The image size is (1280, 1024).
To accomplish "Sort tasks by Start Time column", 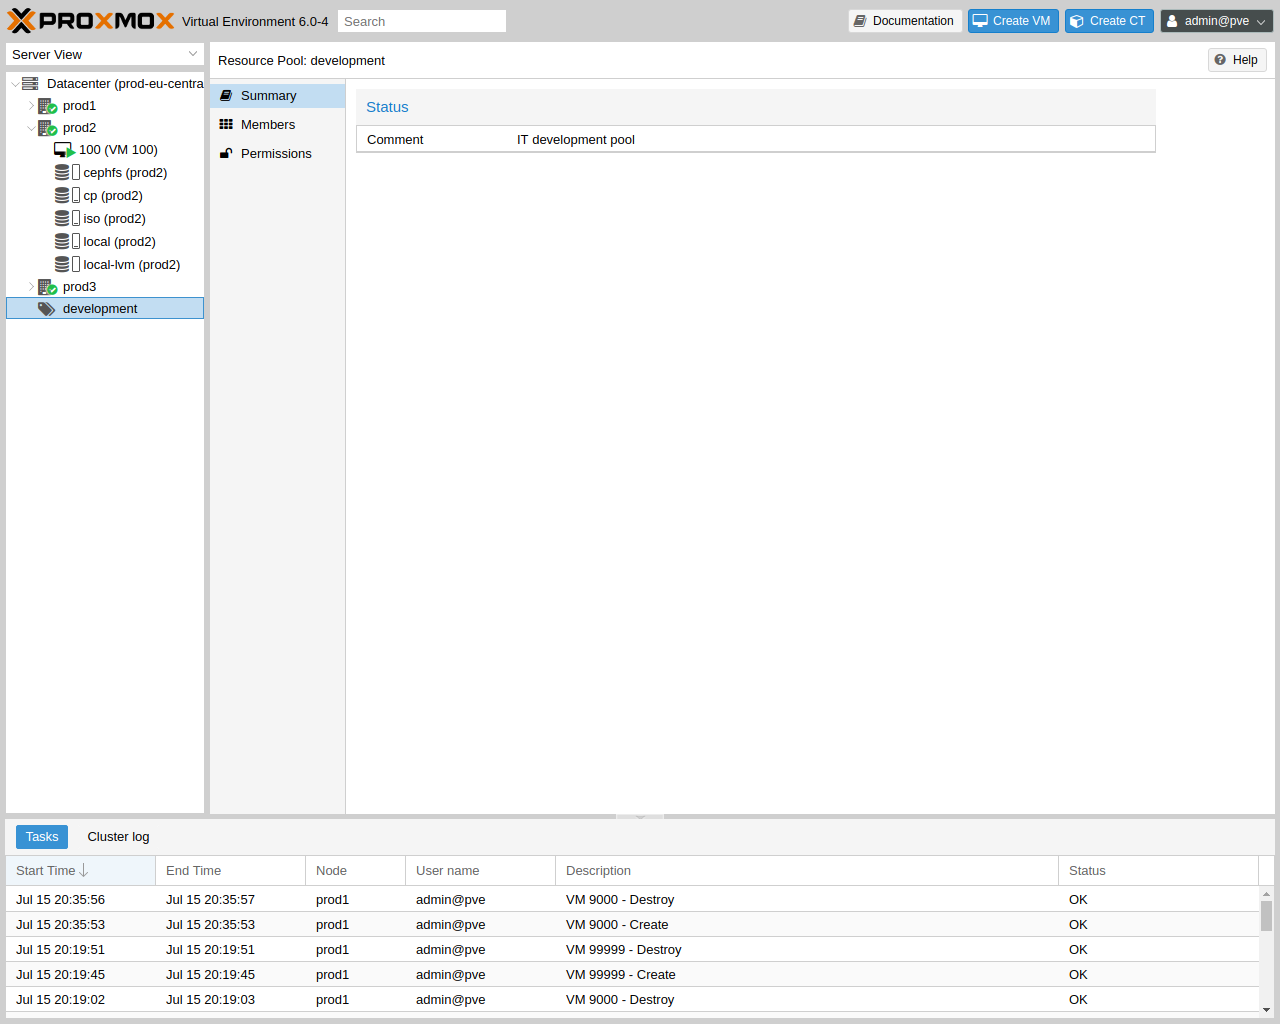I will click(46, 871).
